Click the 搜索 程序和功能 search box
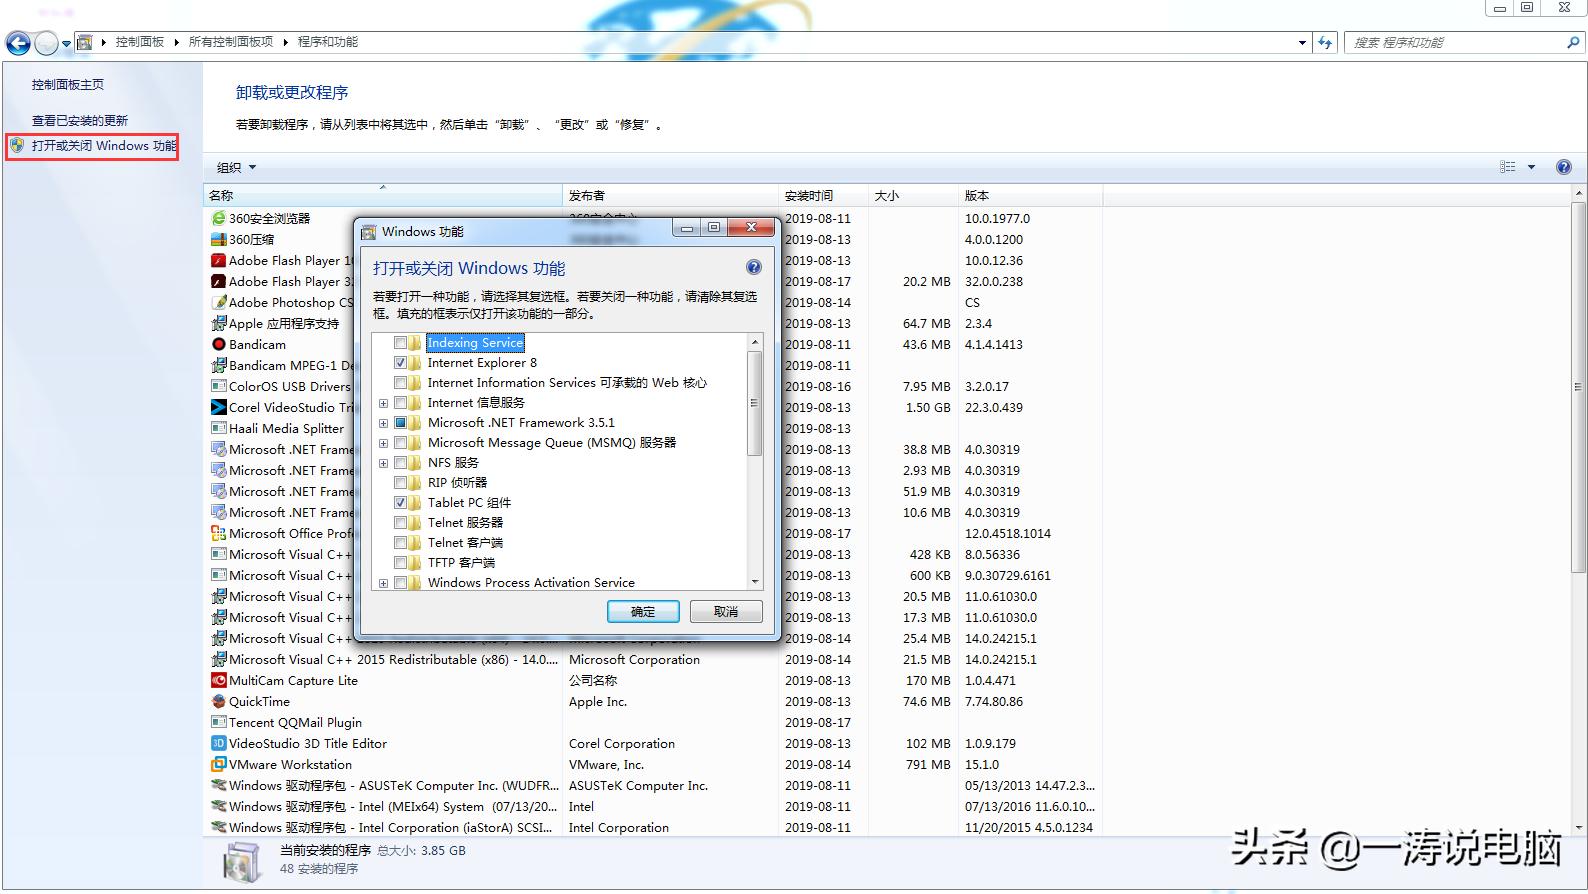Image resolution: width=1588 pixels, height=894 pixels. (1455, 42)
